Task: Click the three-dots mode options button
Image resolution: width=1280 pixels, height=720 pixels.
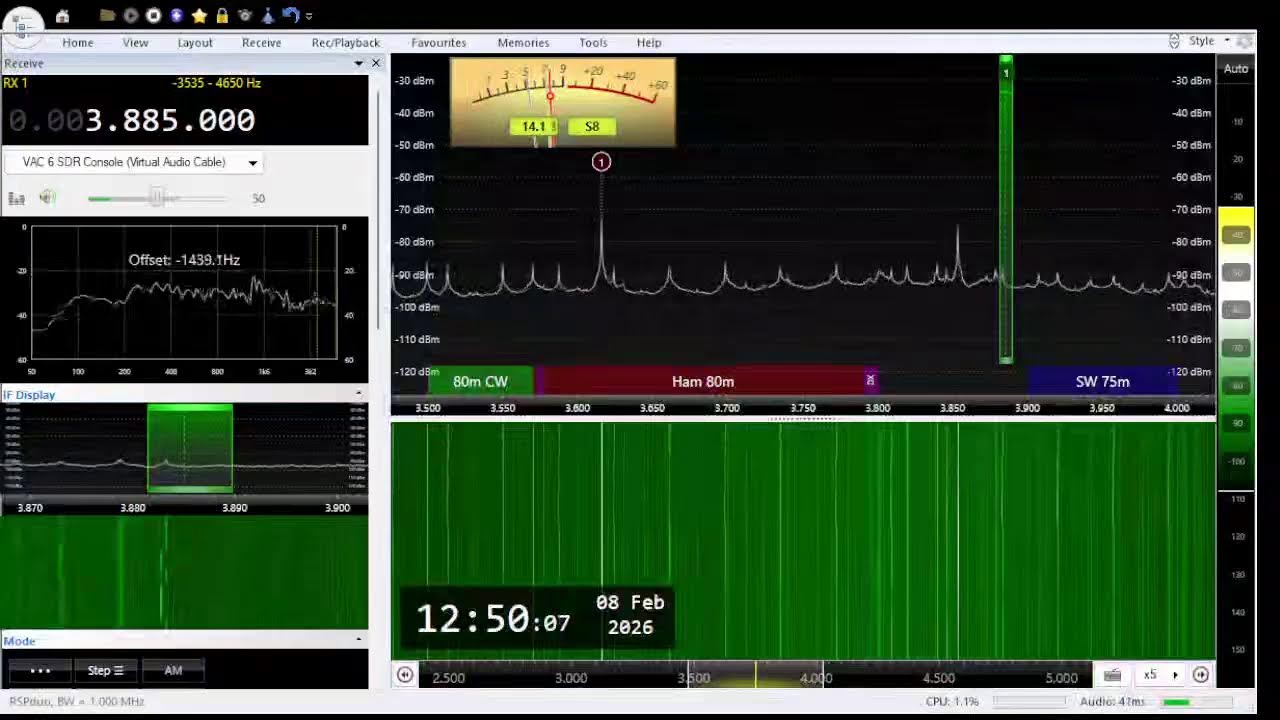Action: (x=40, y=671)
